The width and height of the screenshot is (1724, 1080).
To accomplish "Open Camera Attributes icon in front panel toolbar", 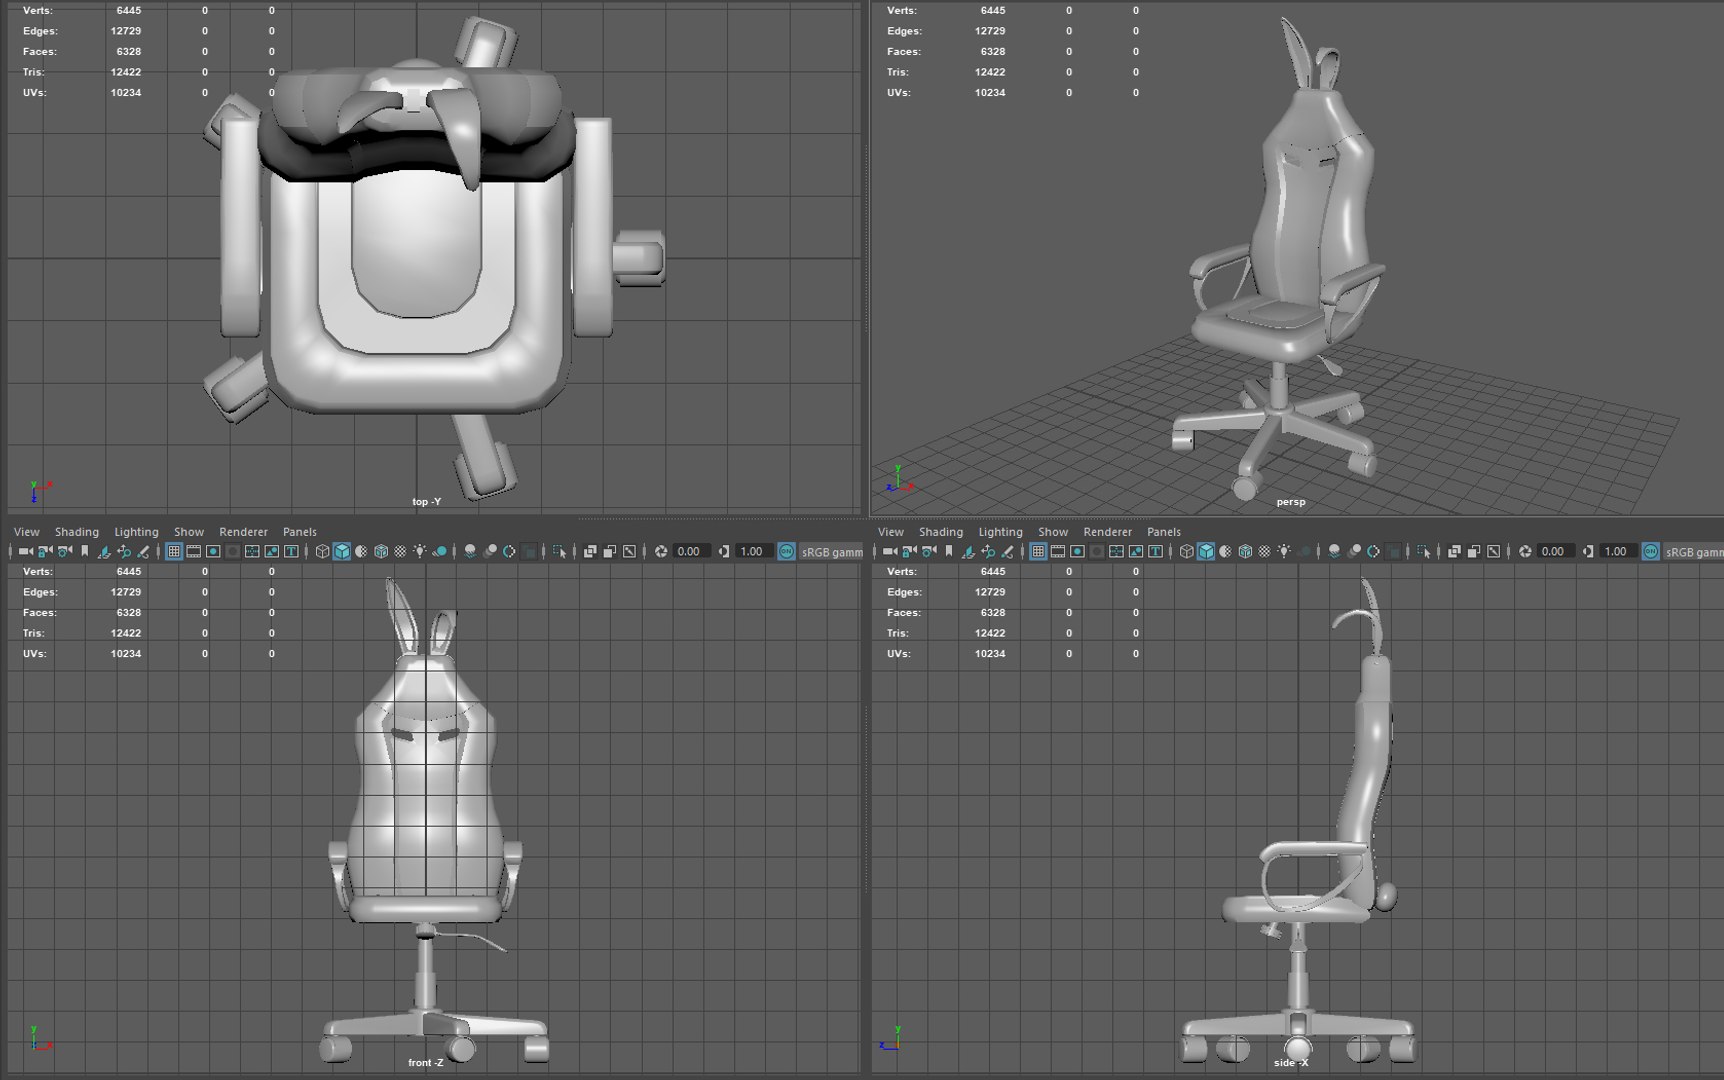I will tap(65, 551).
